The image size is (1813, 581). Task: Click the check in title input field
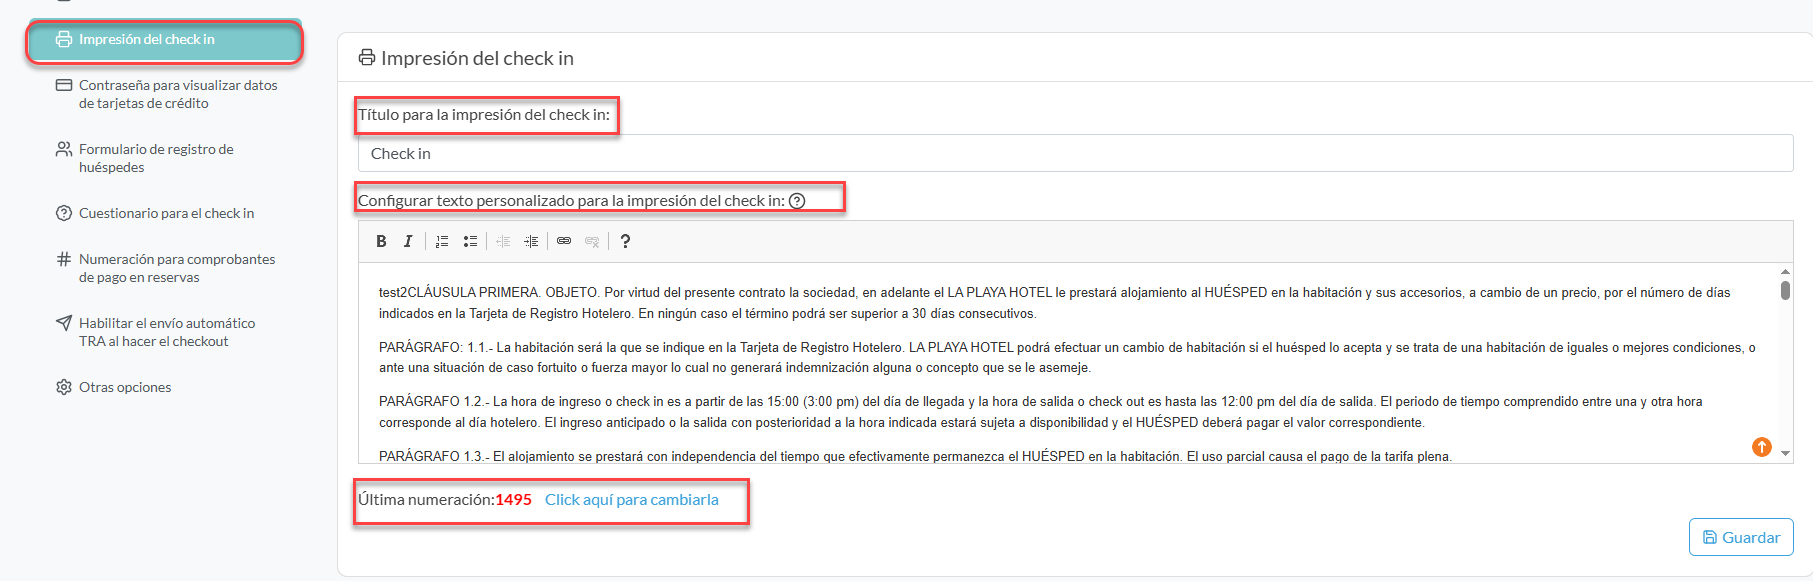coord(1074,154)
